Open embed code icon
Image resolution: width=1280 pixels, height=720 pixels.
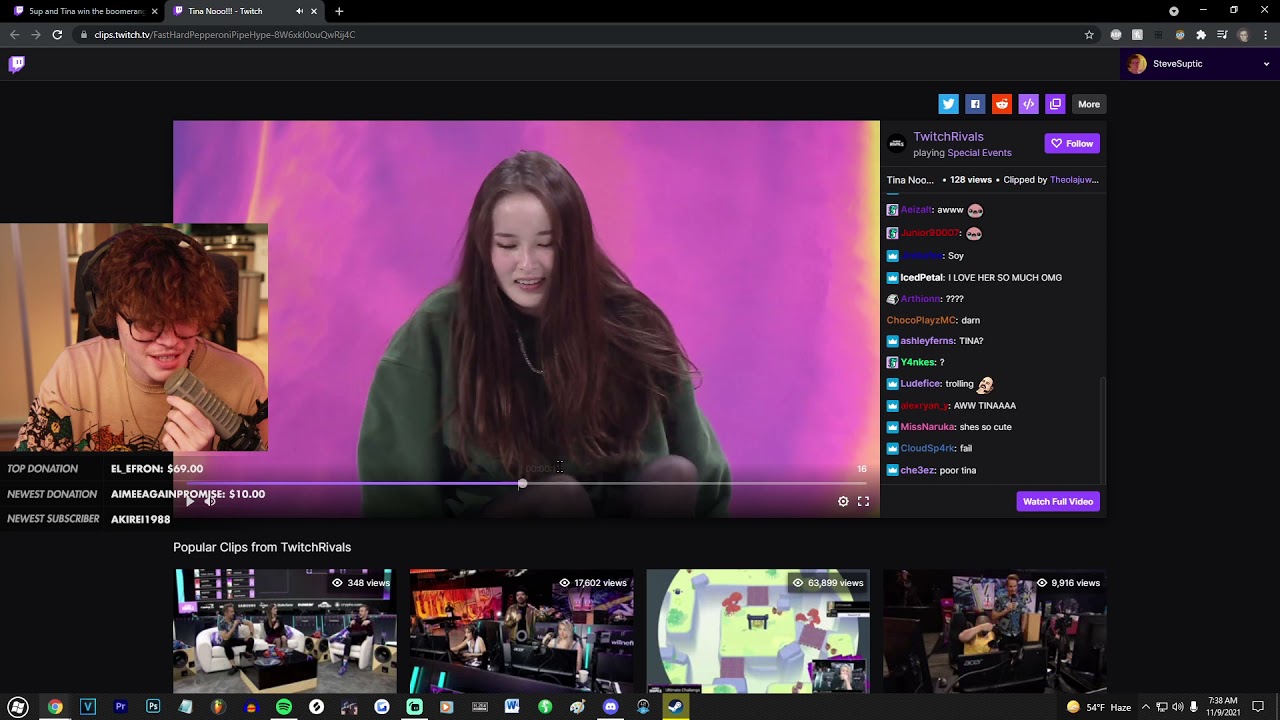pos(1028,104)
